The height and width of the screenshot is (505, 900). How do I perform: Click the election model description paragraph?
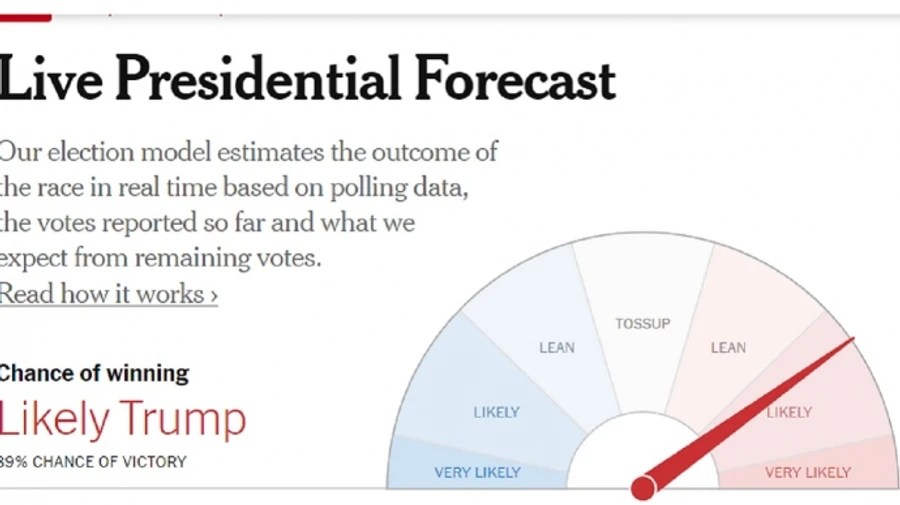248,205
